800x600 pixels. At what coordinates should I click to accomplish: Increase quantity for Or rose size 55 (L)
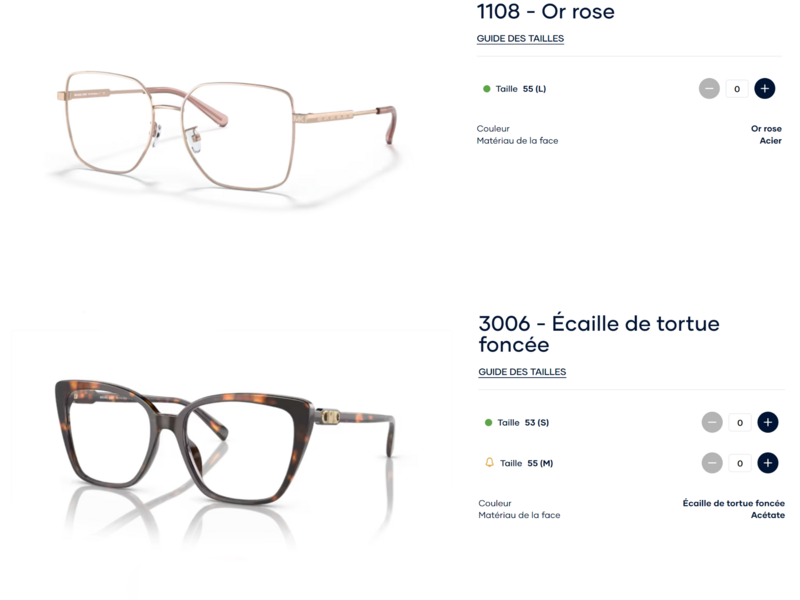[765, 89]
